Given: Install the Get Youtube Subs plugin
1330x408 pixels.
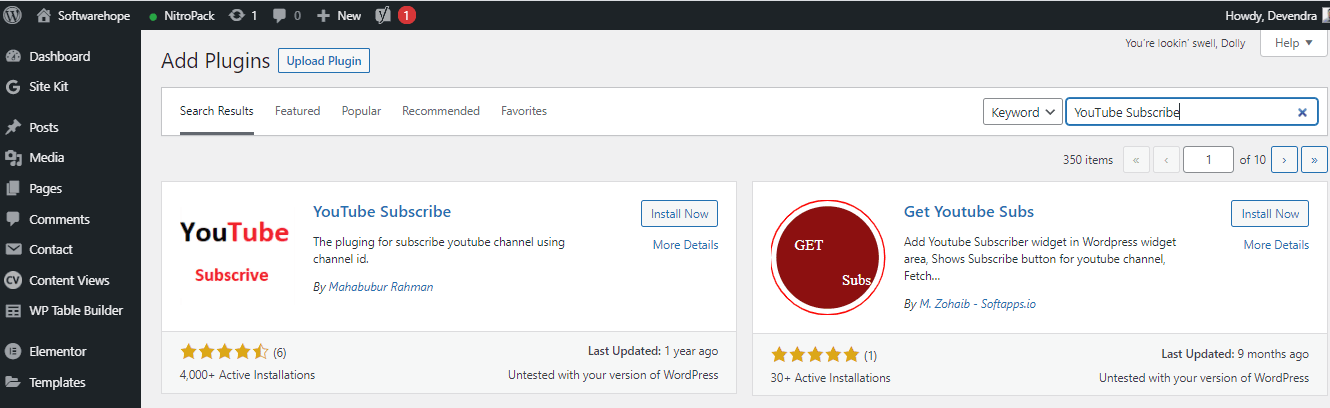Looking at the screenshot, I should click(1270, 214).
